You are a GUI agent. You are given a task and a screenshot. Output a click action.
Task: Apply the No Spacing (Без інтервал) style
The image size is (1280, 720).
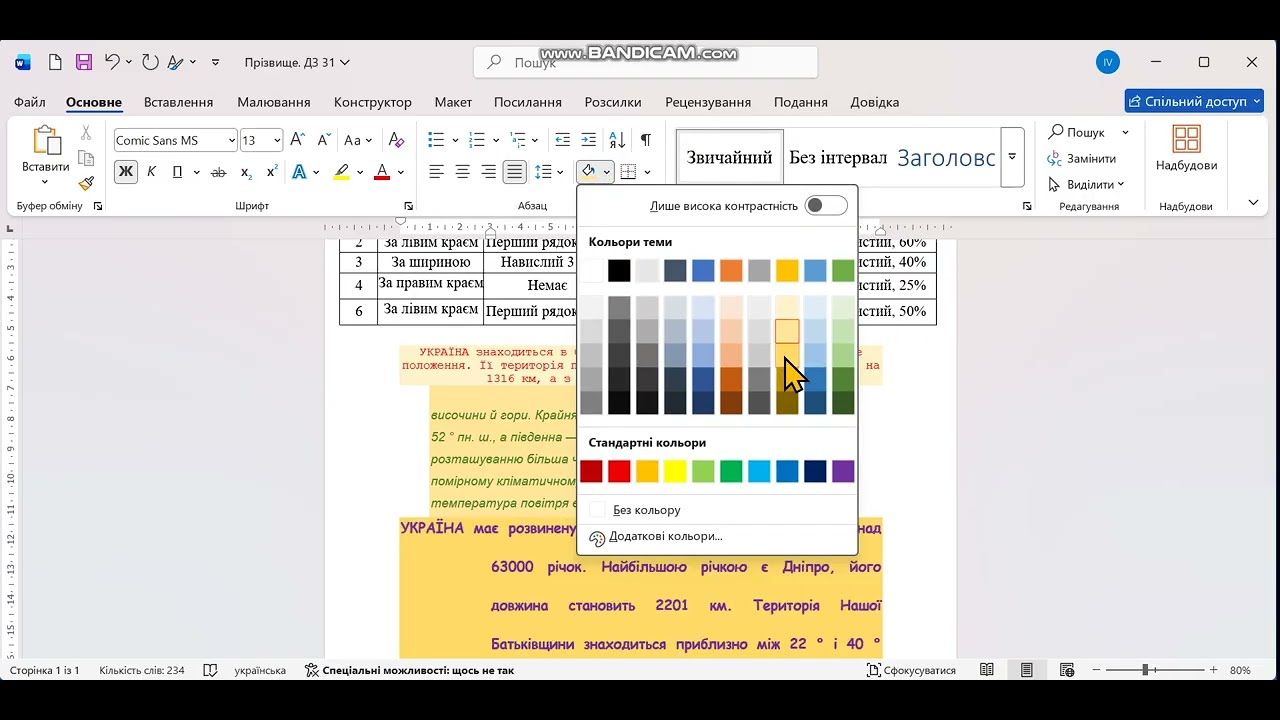pos(838,157)
